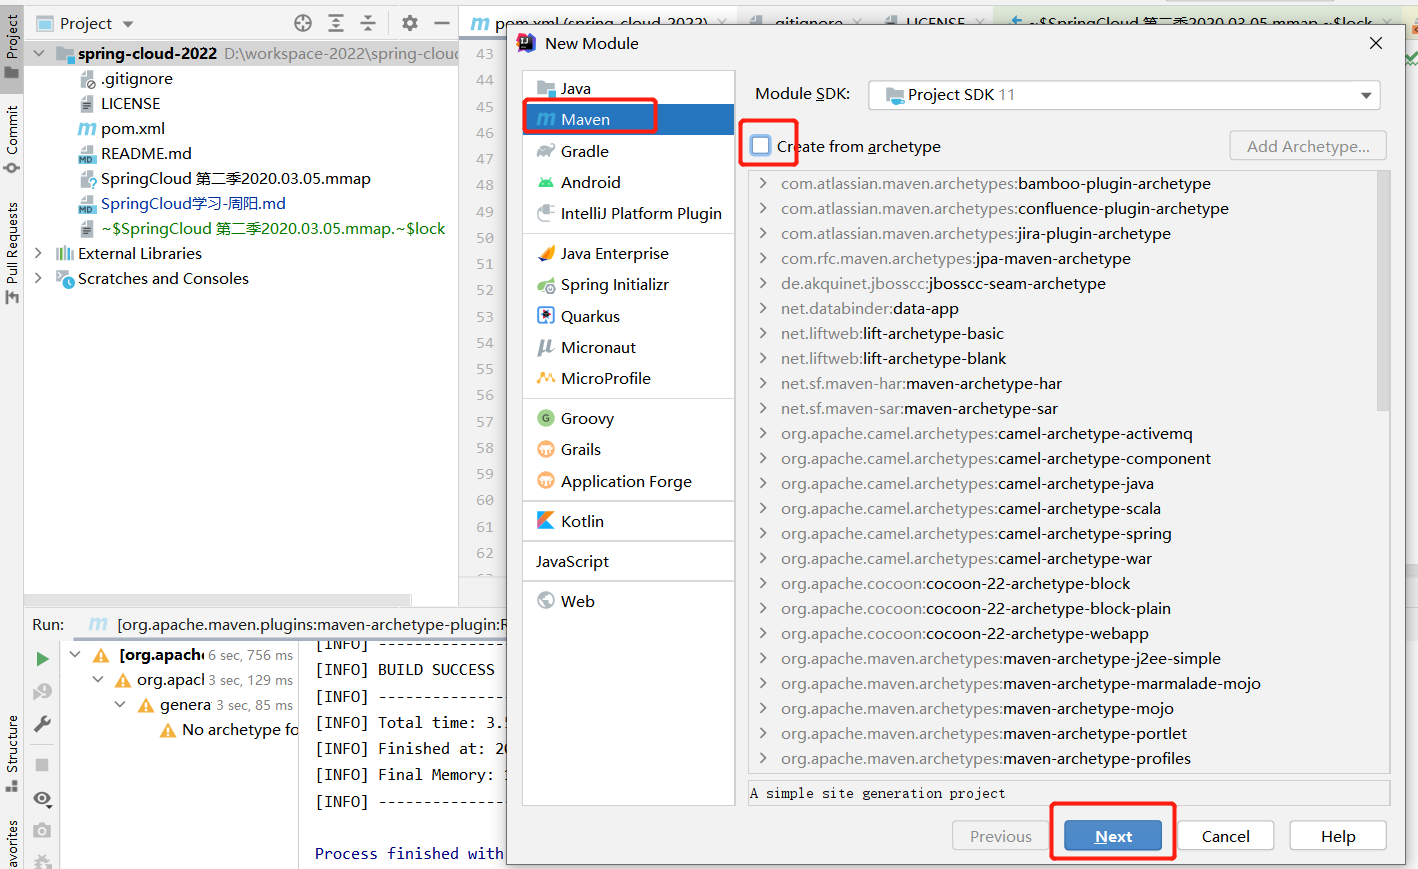This screenshot has width=1418, height=869.
Task: Open Project panel settings gear
Action: (x=410, y=23)
